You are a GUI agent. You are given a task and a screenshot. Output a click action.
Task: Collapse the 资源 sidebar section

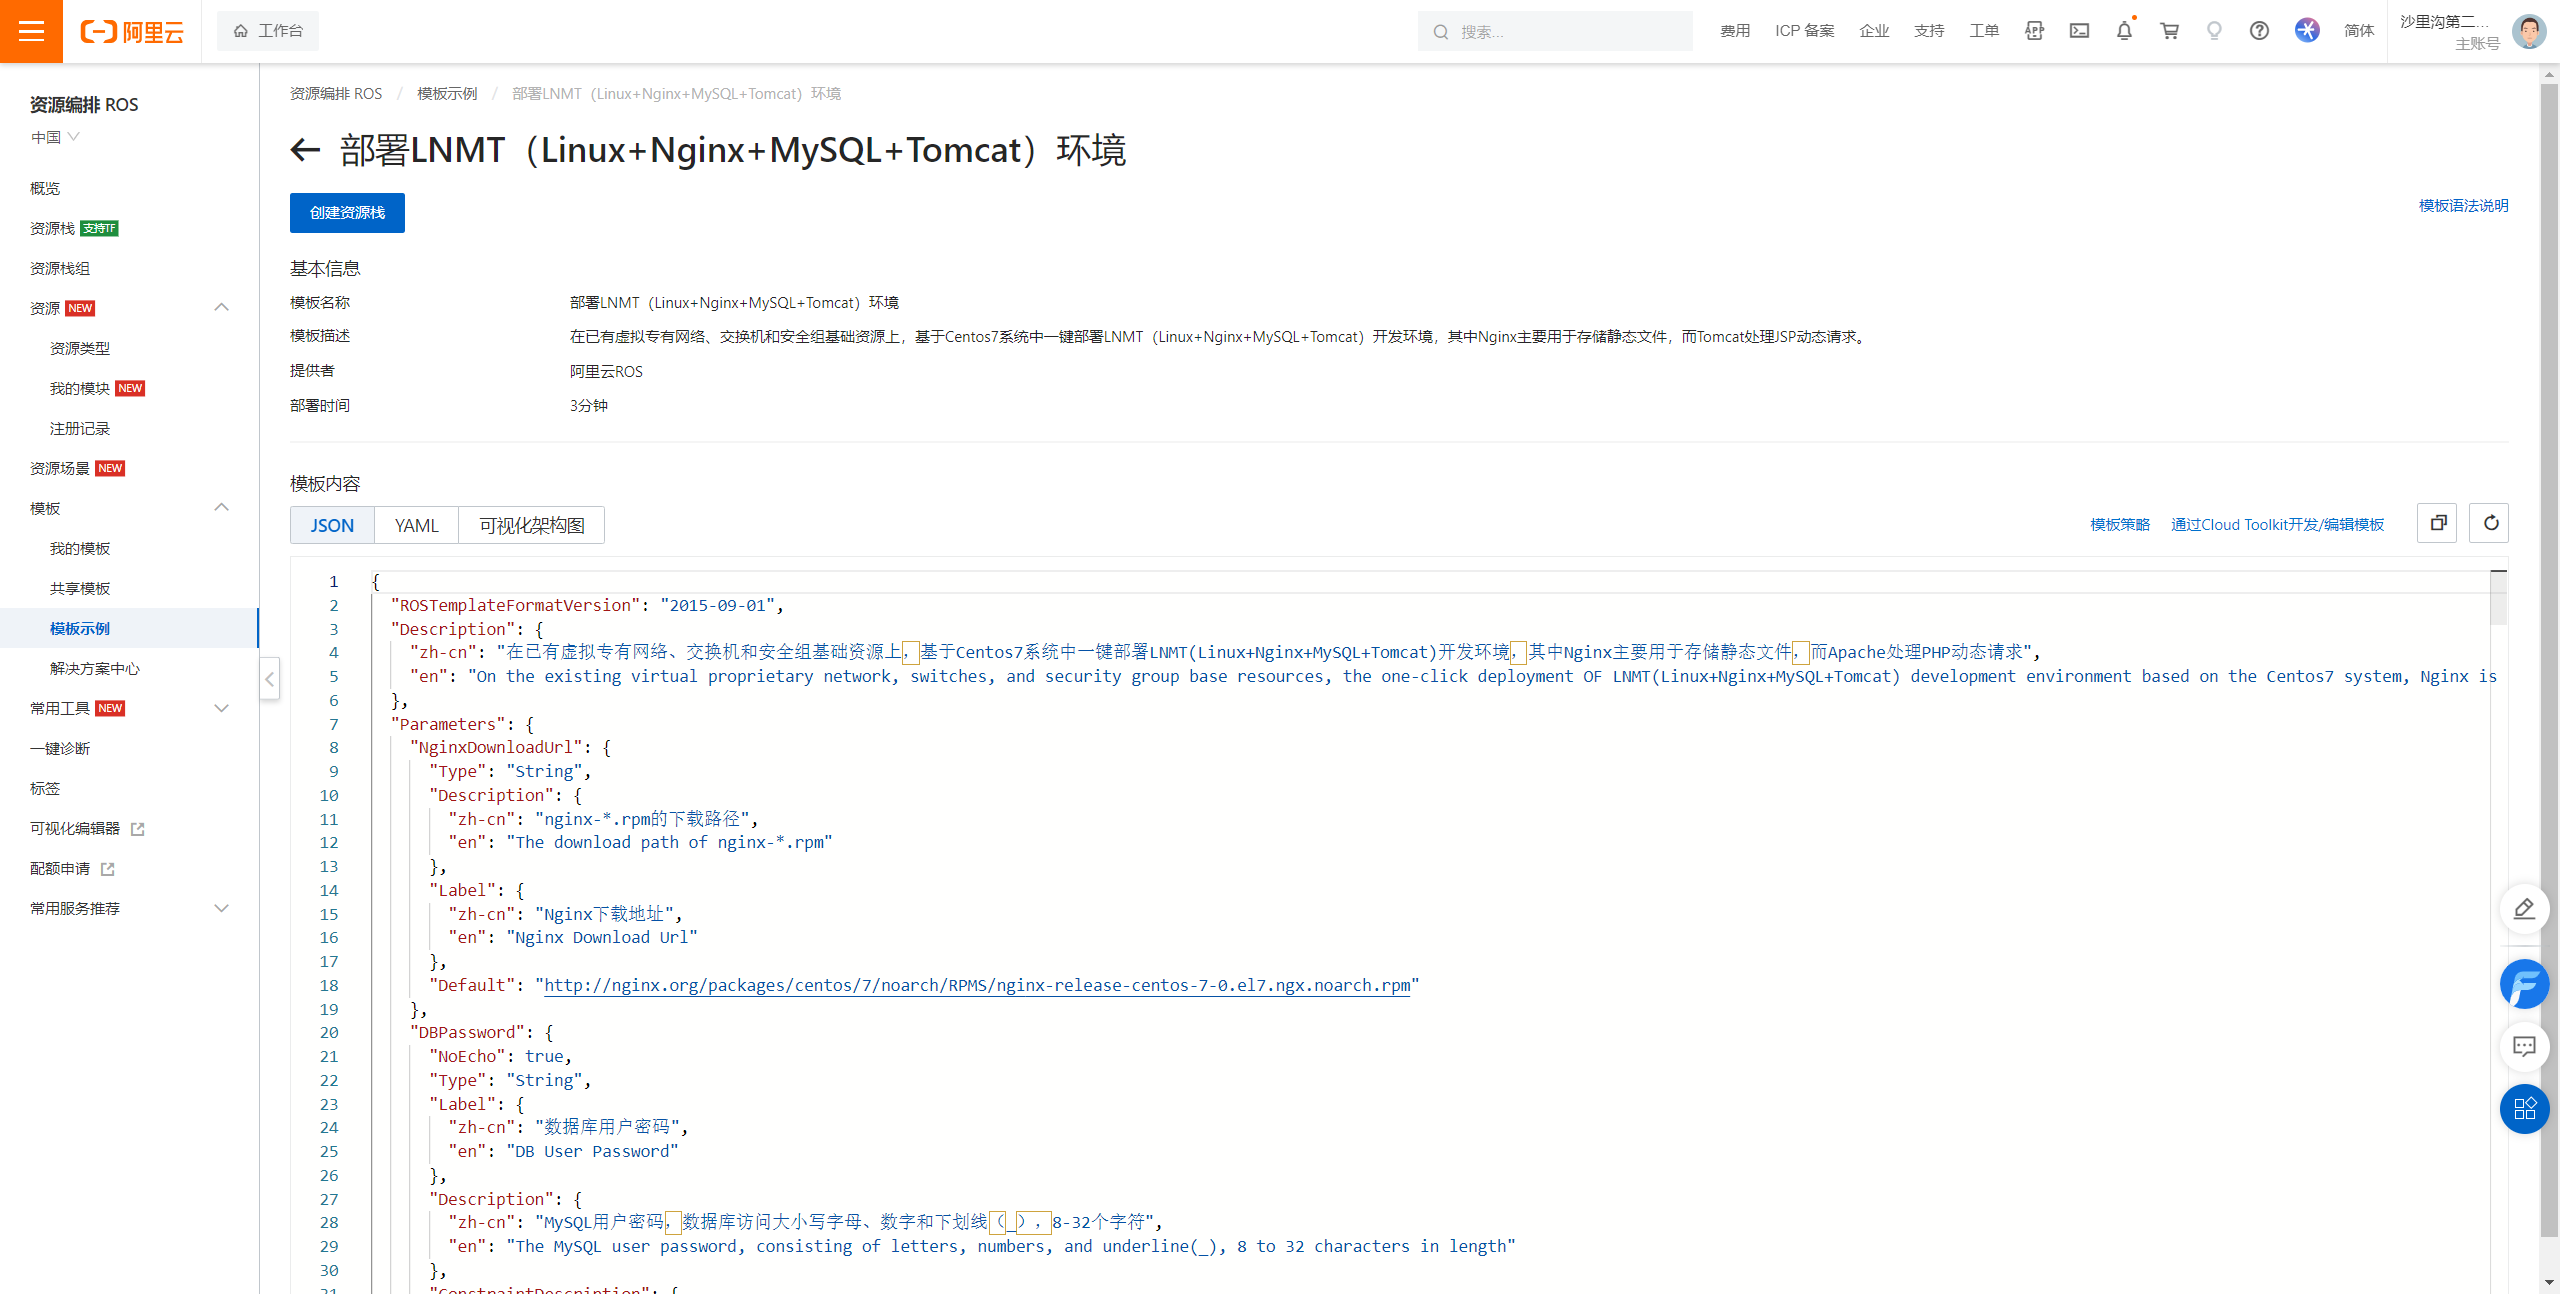click(x=221, y=308)
